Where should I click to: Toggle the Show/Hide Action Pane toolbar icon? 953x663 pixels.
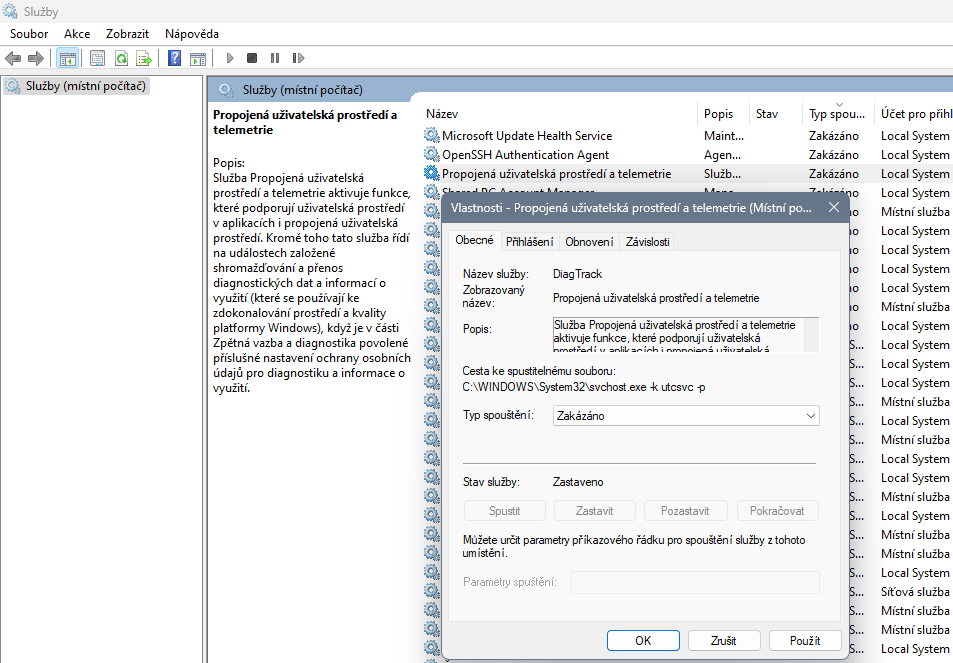click(198, 58)
